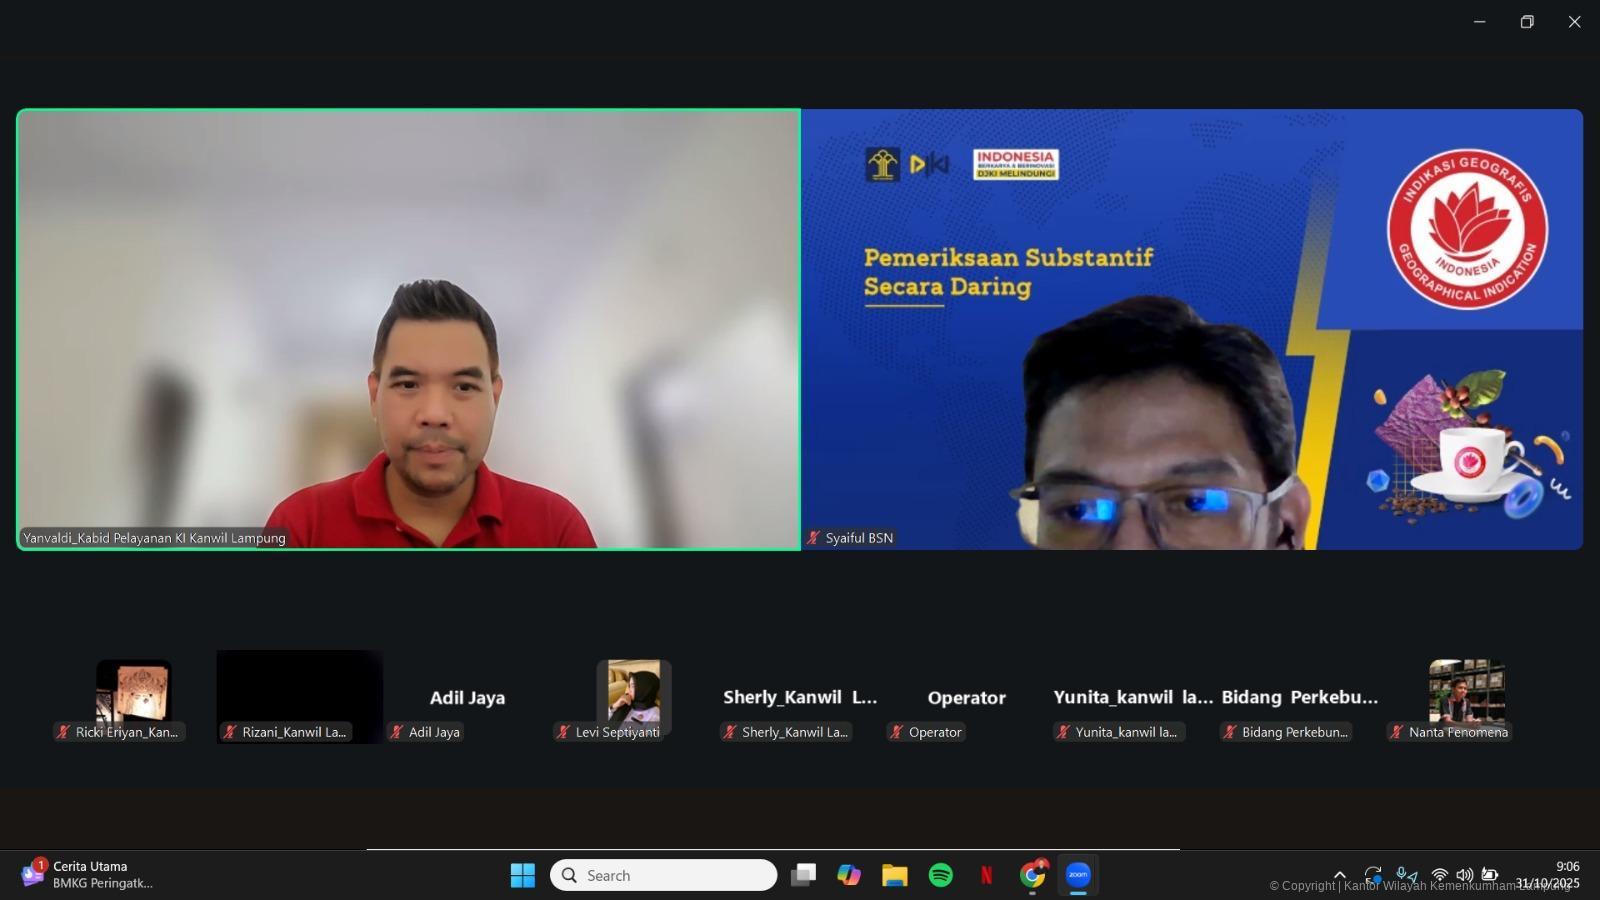Open the clock and date flyout
The image size is (1600, 900).
(1549, 875)
